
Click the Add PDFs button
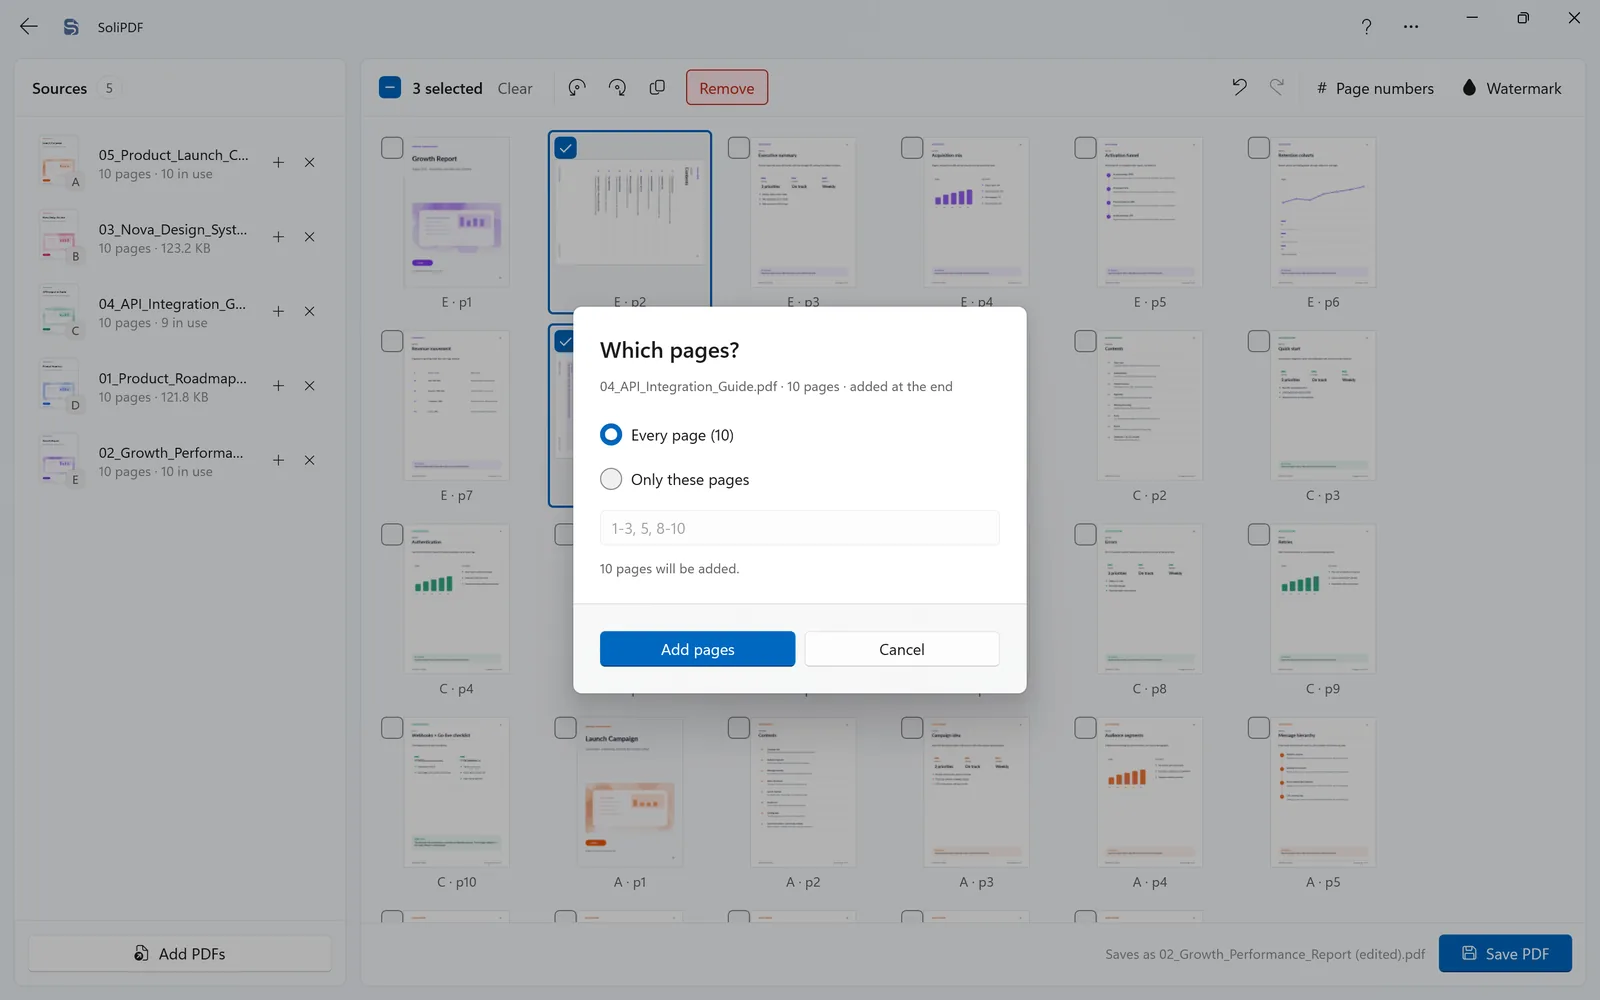tap(180, 954)
